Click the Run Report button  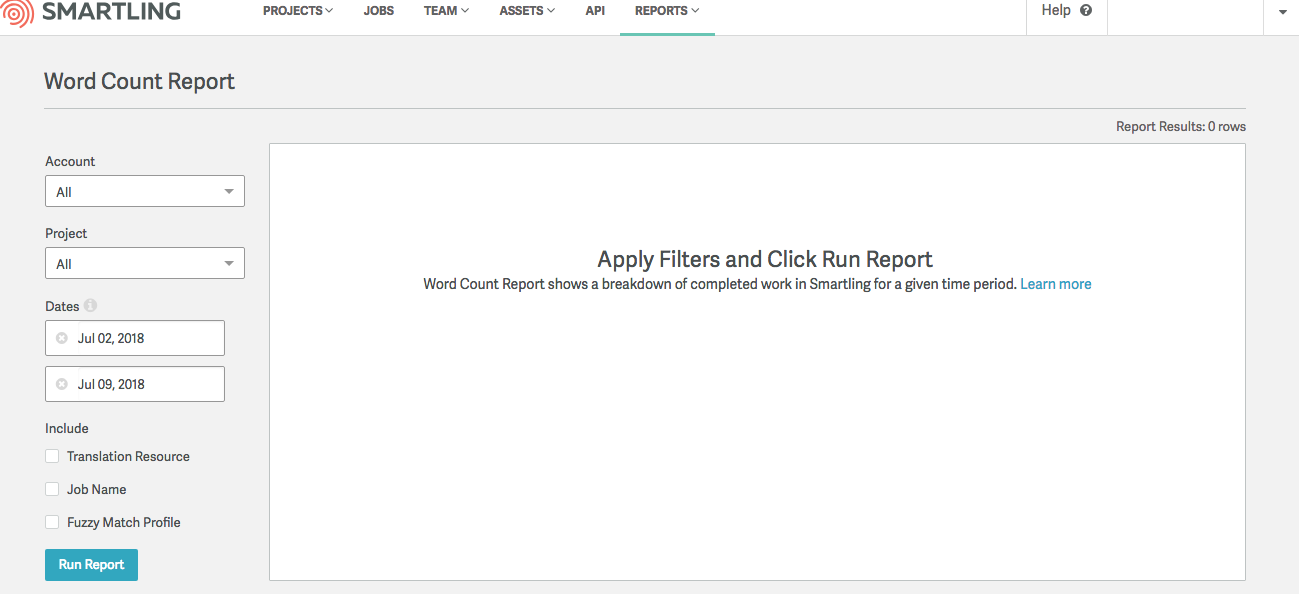[x=91, y=565]
